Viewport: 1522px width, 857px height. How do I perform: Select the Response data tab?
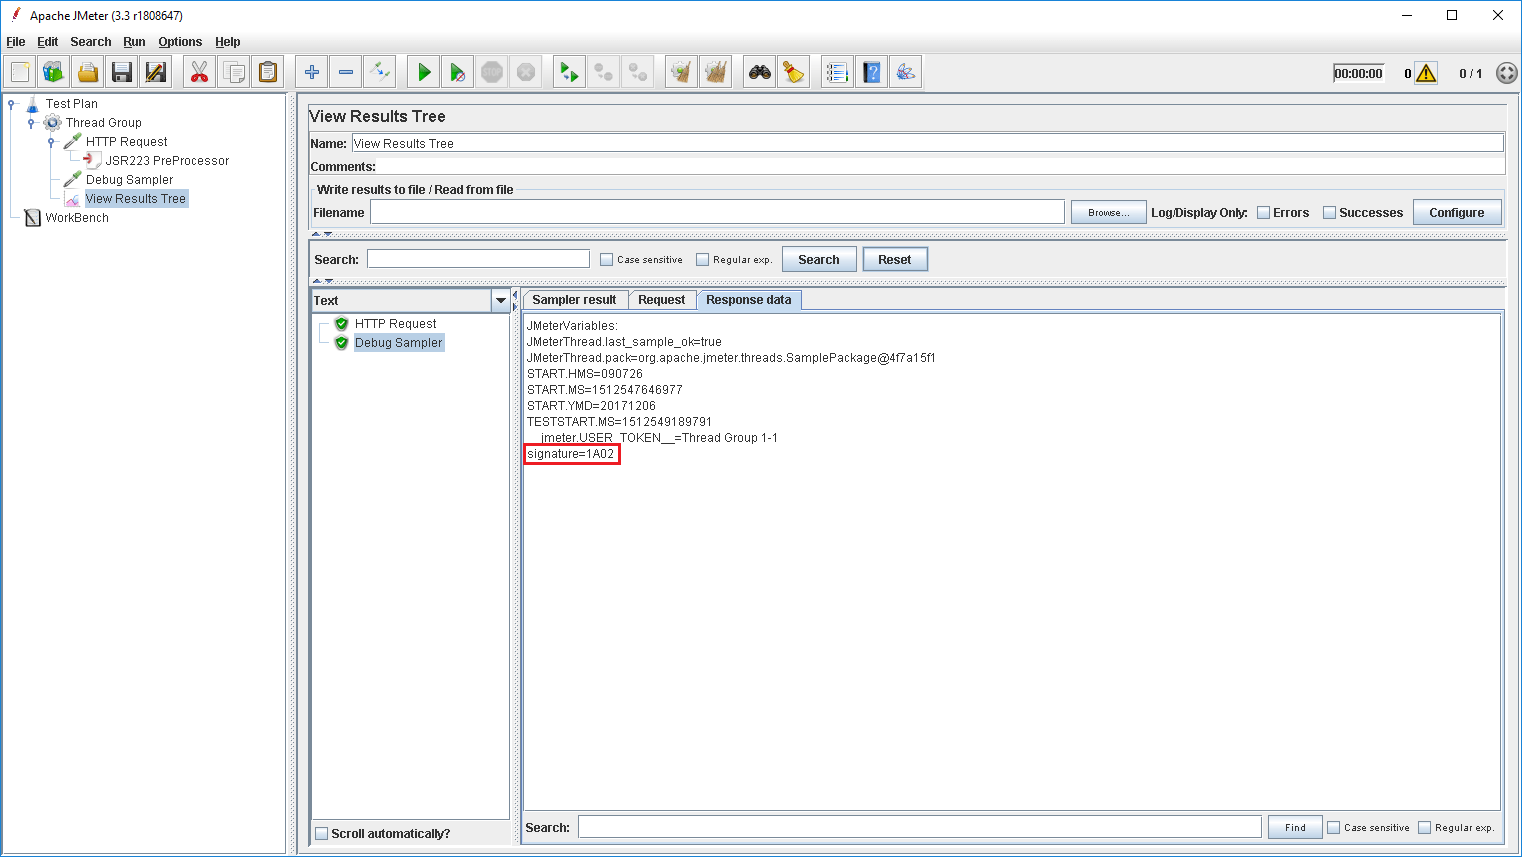(749, 300)
